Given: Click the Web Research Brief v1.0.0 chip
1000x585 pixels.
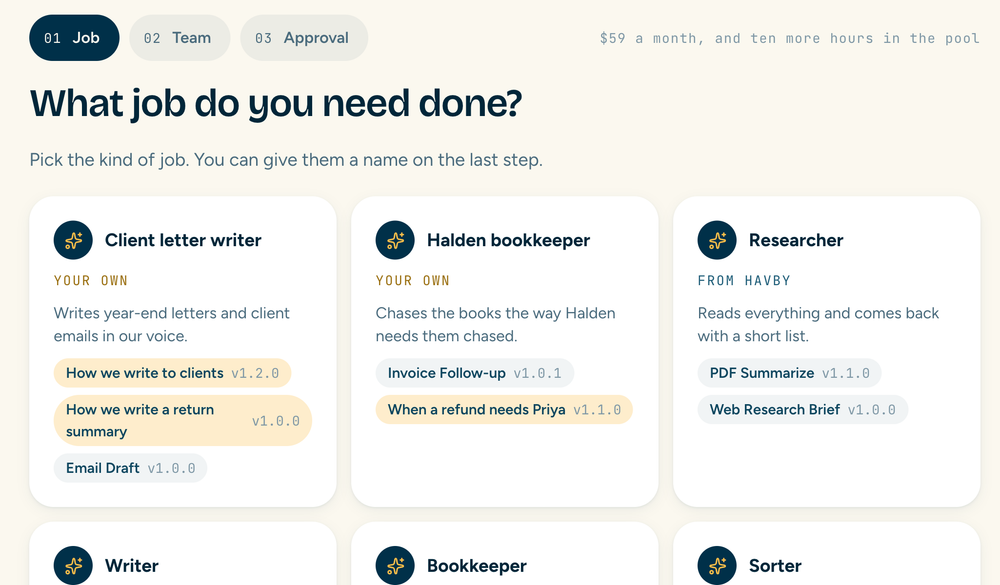Looking at the screenshot, I should pos(802,410).
